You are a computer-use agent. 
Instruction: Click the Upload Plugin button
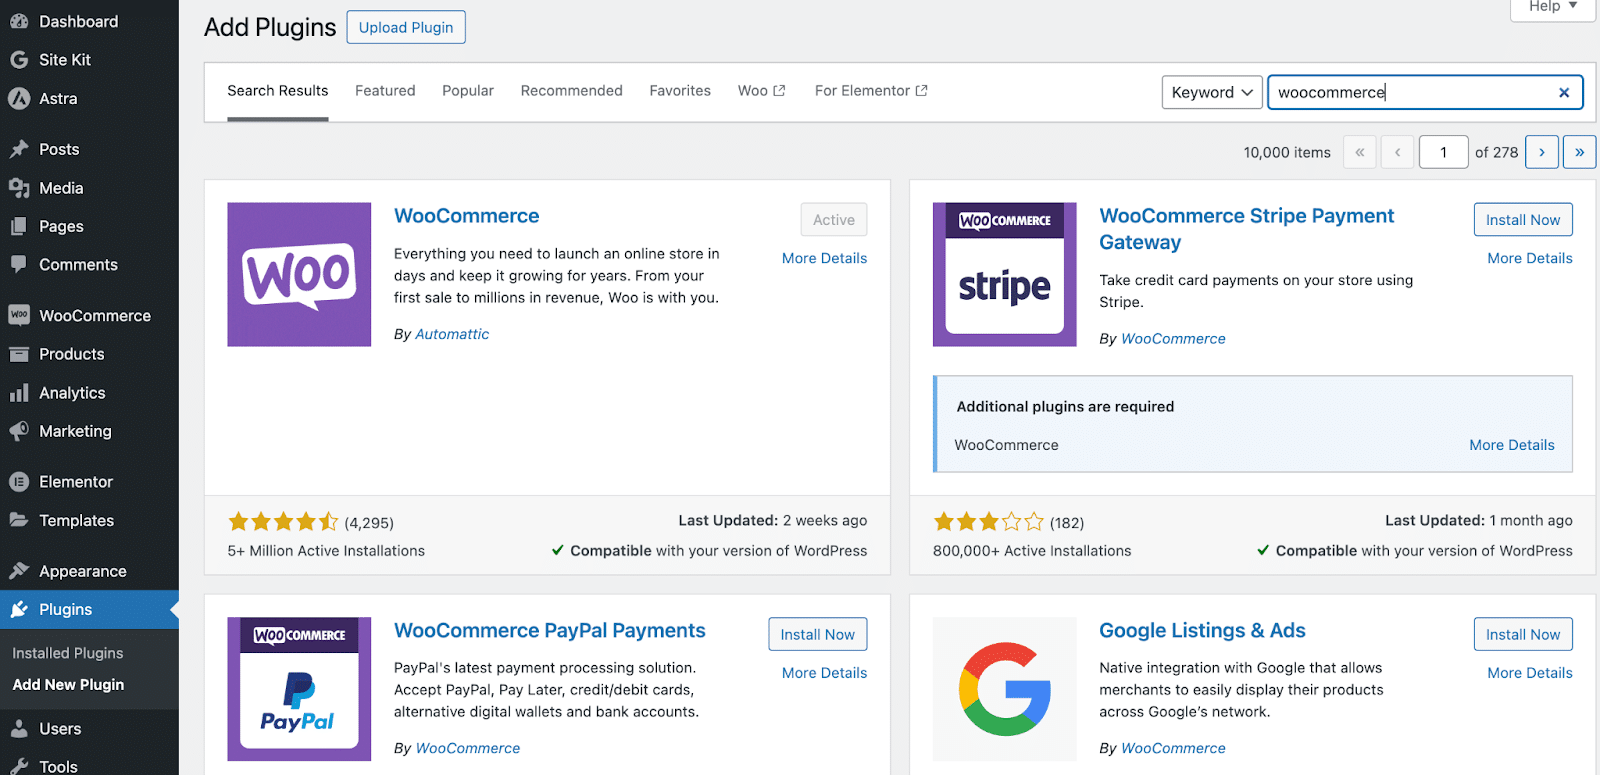point(406,27)
